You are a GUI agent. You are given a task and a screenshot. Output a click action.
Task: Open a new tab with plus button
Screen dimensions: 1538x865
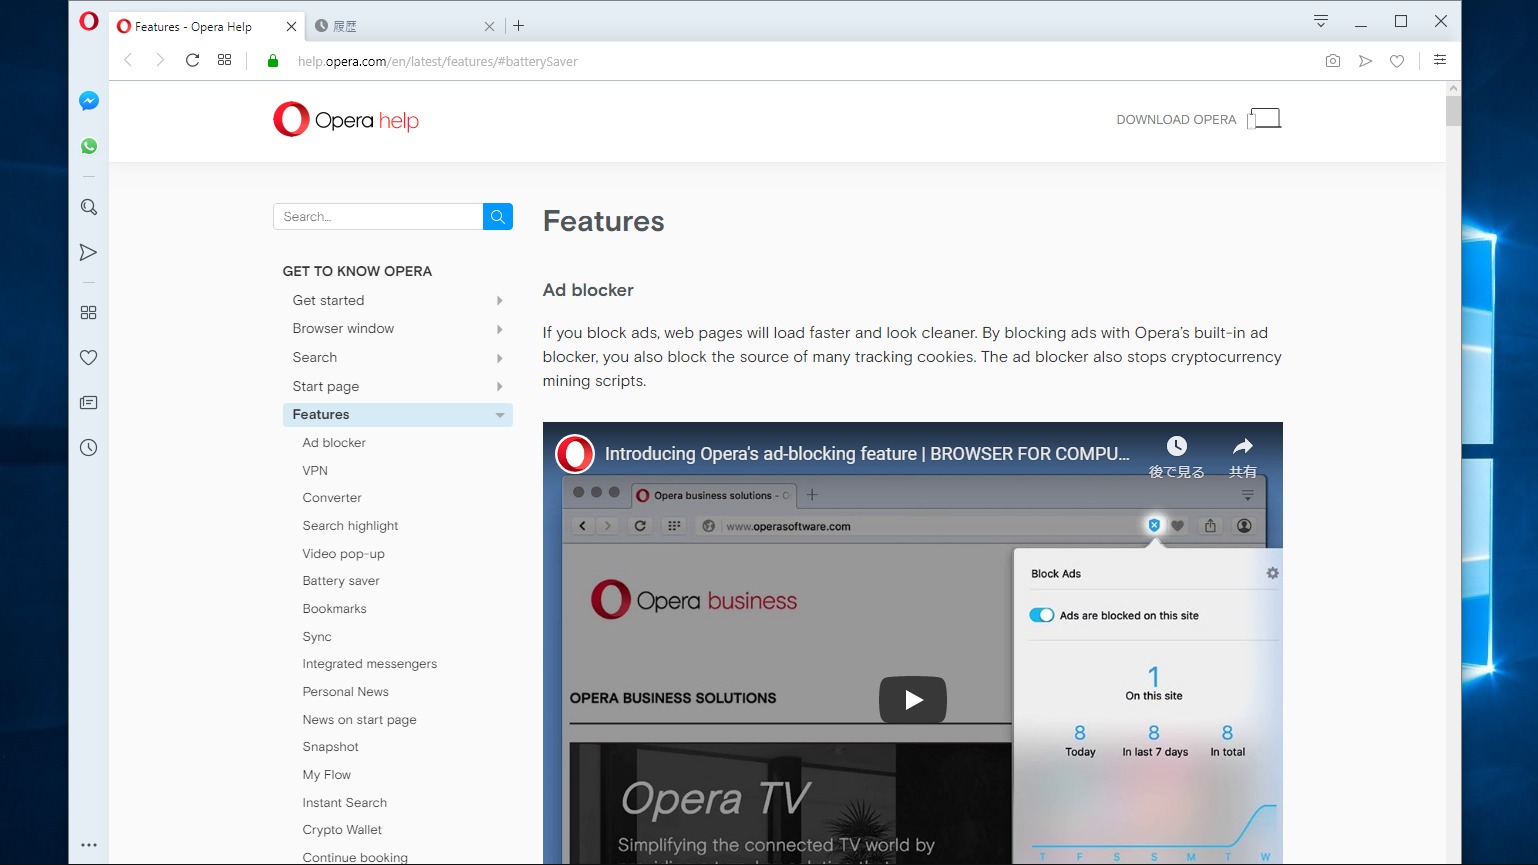pos(519,26)
